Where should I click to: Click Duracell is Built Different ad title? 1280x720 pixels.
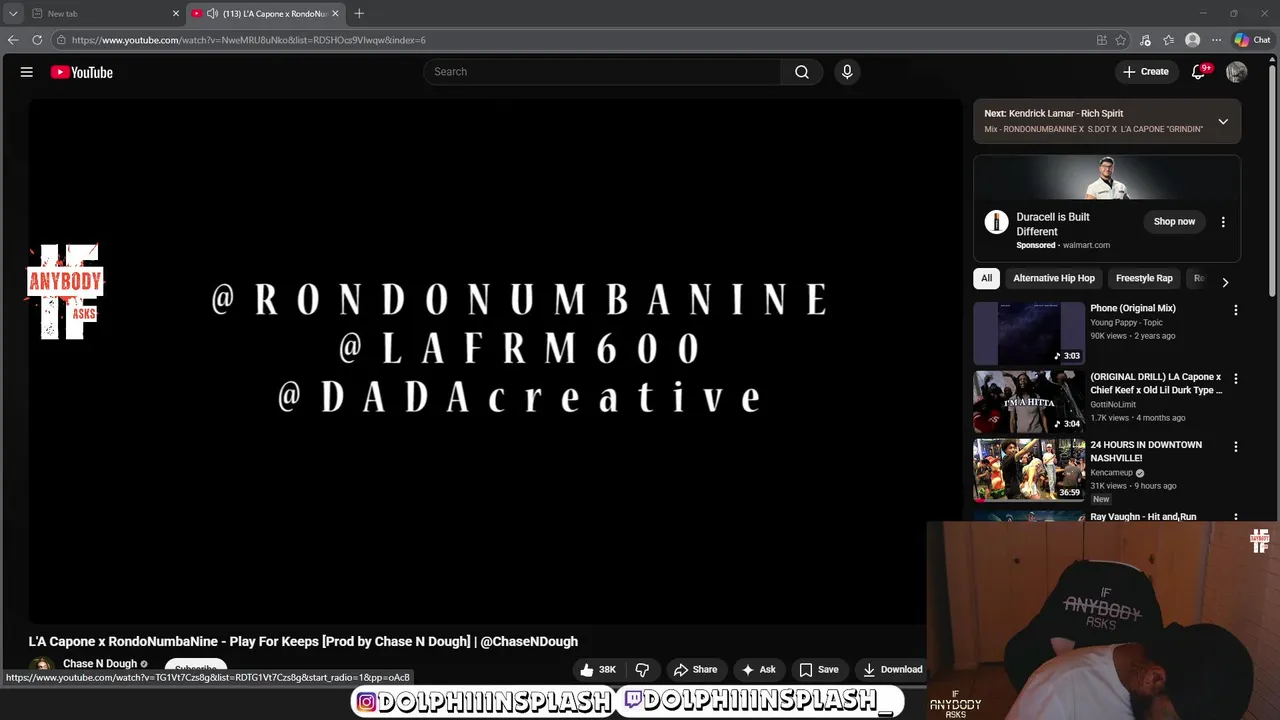[1053, 224]
